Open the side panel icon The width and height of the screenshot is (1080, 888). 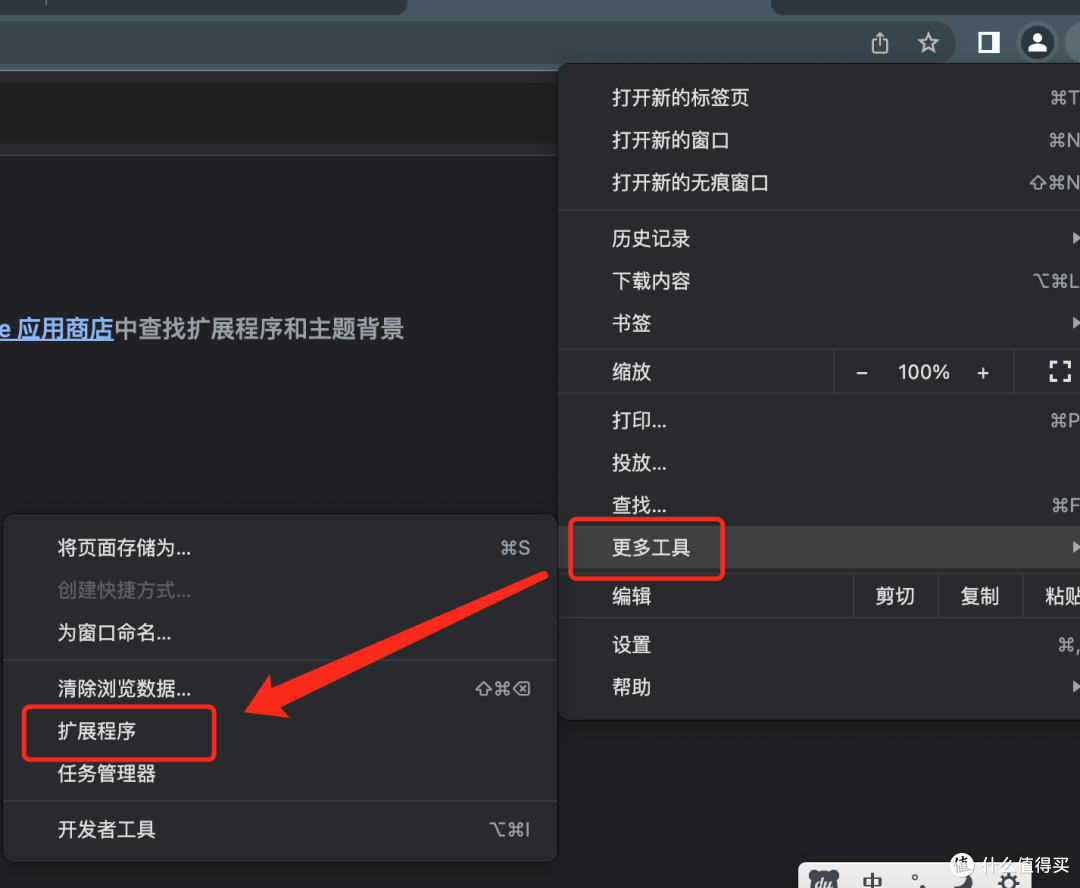click(988, 43)
